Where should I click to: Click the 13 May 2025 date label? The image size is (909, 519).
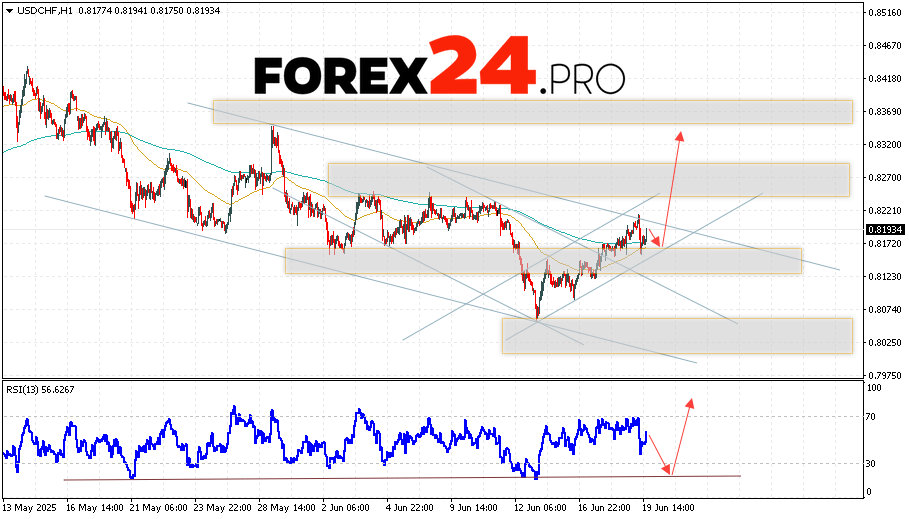pos(29,507)
